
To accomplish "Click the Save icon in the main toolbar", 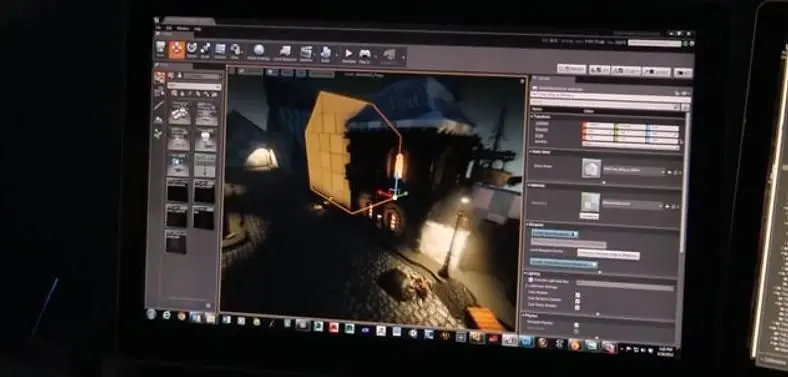I will [160, 49].
